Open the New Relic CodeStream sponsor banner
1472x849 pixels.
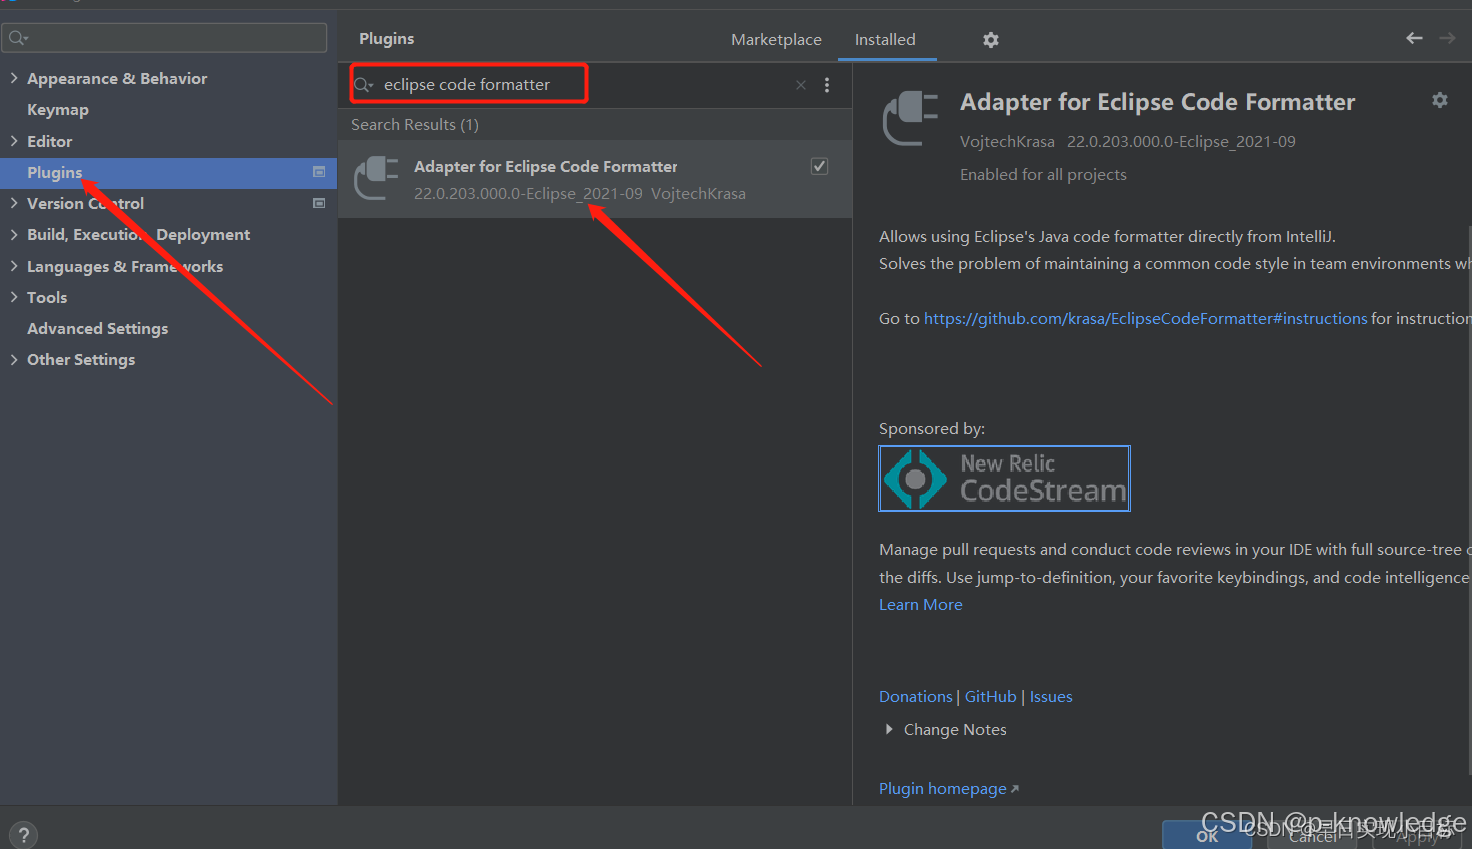click(x=1004, y=478)
